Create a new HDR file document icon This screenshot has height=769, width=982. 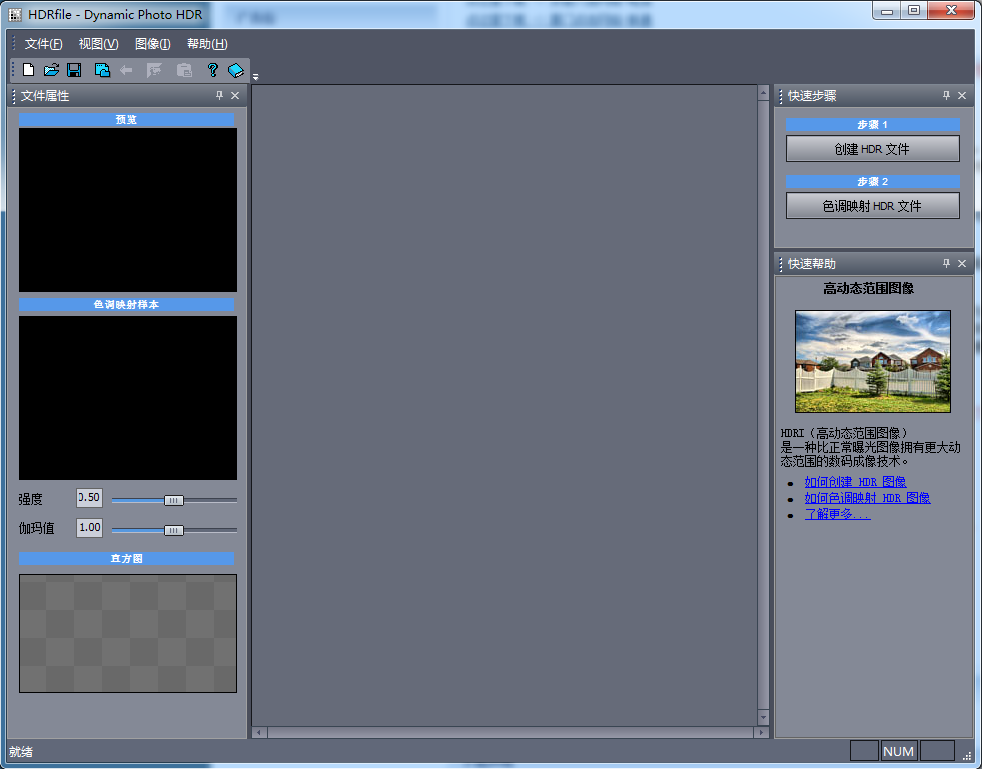[x=27, y=69]
